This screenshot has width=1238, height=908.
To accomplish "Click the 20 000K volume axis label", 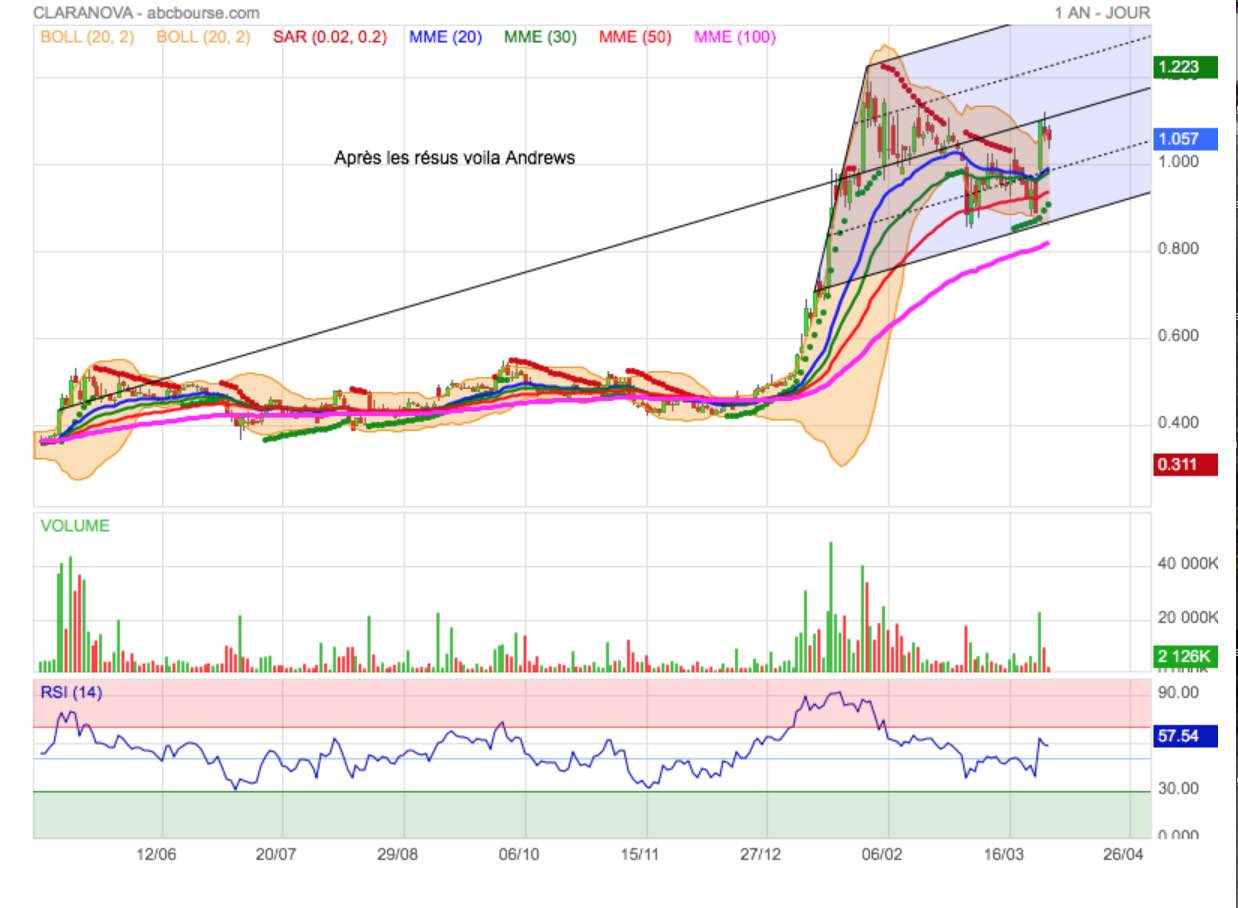I will 1189,618.
